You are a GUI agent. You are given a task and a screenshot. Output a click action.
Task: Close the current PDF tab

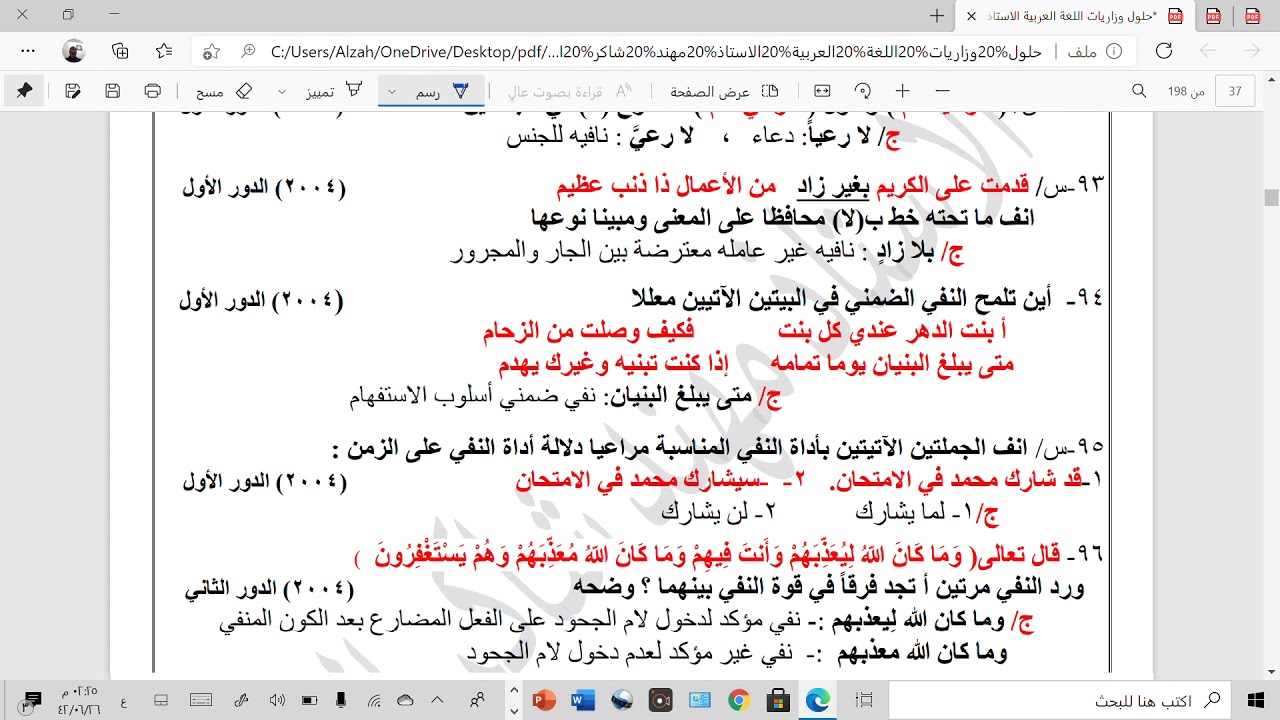click(971, 15)
